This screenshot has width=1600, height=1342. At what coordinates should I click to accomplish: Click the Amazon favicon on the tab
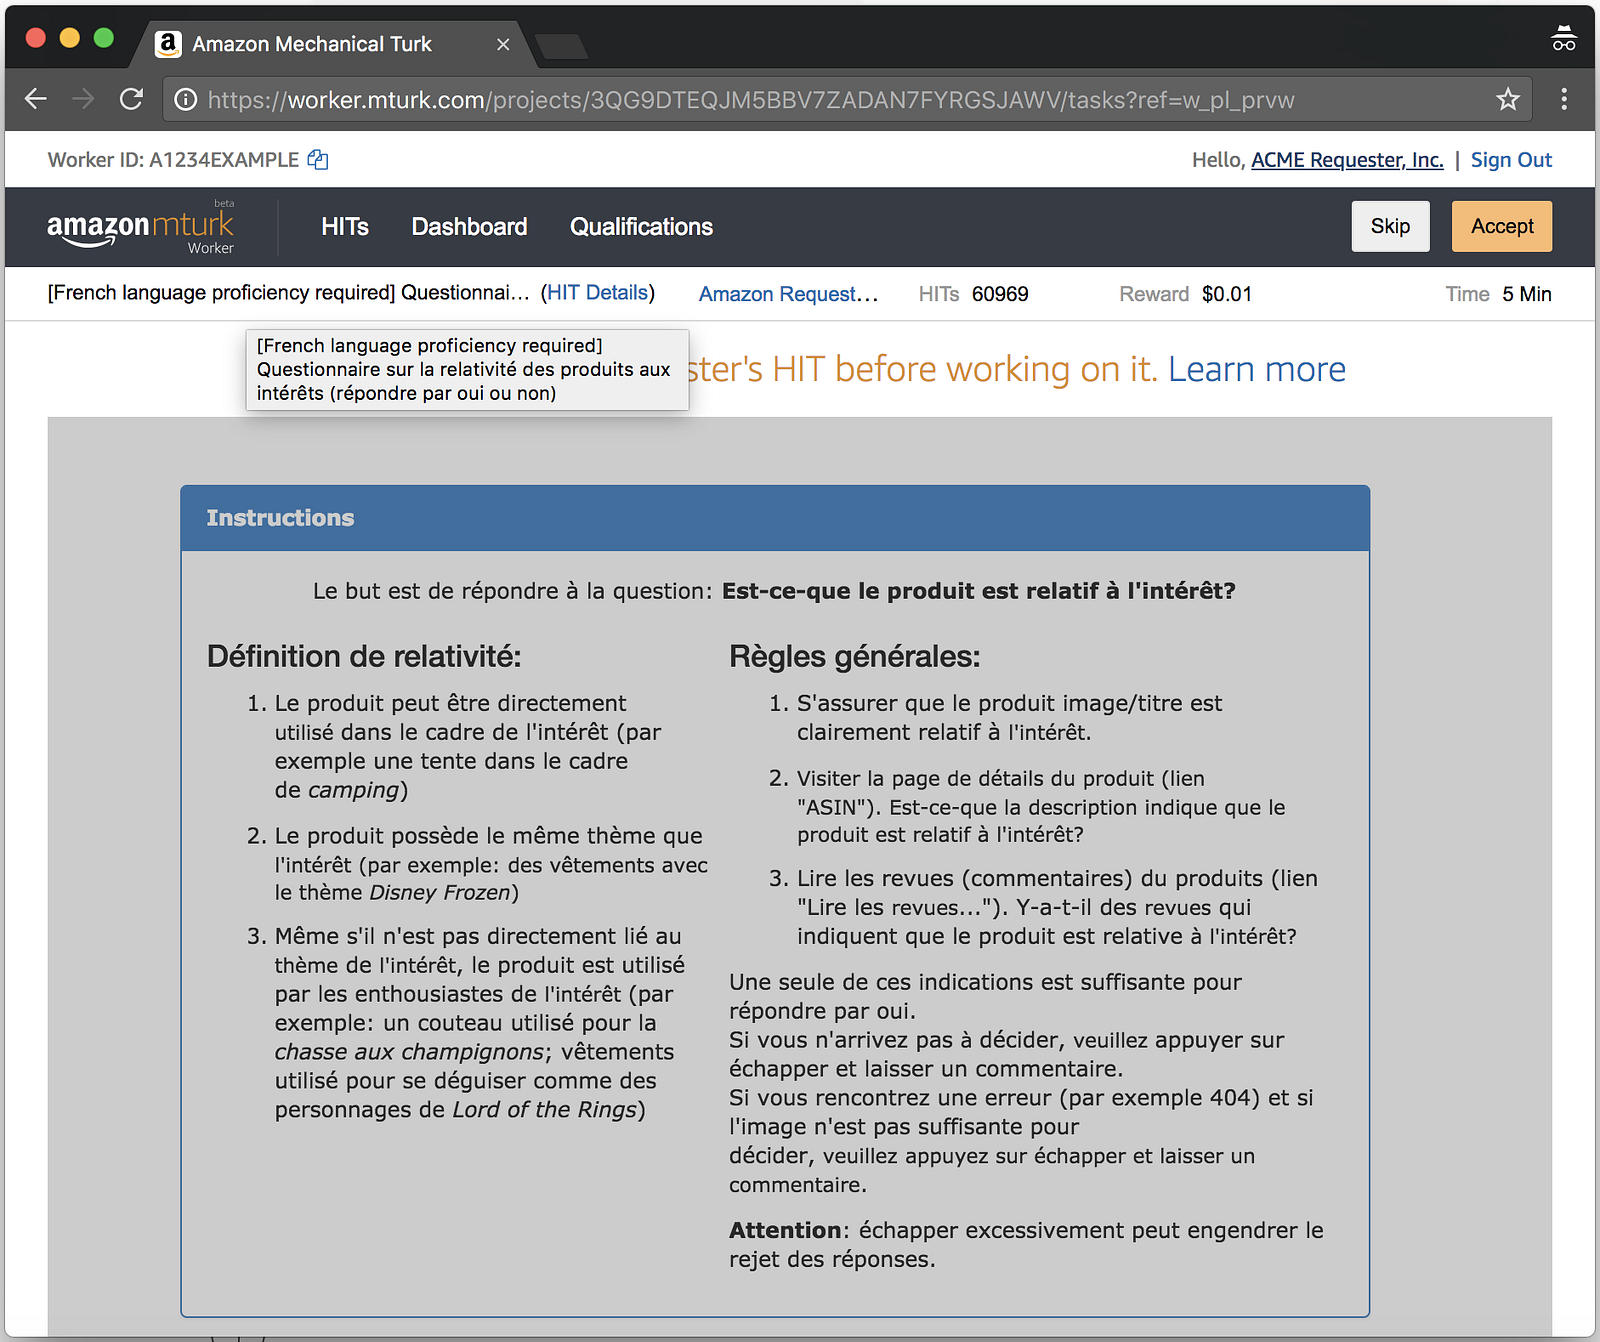click(x=168, y=43)
